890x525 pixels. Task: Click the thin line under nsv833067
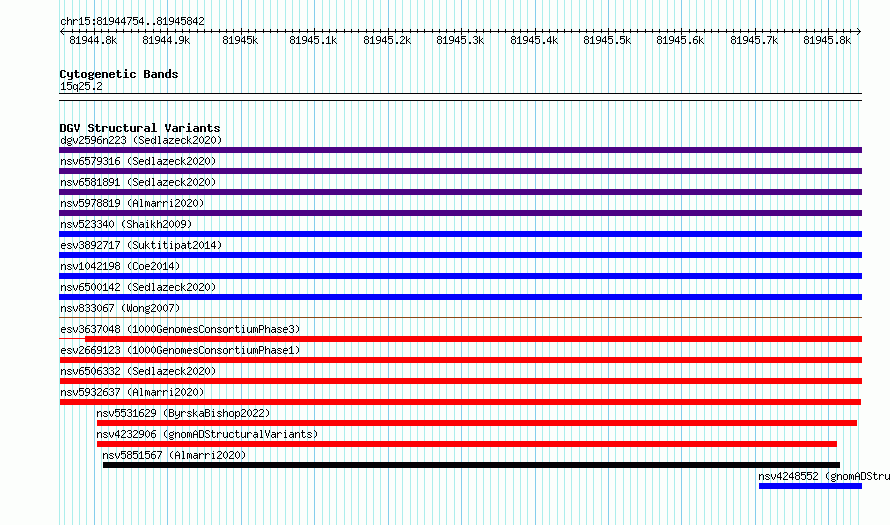[x=460, y=318]
